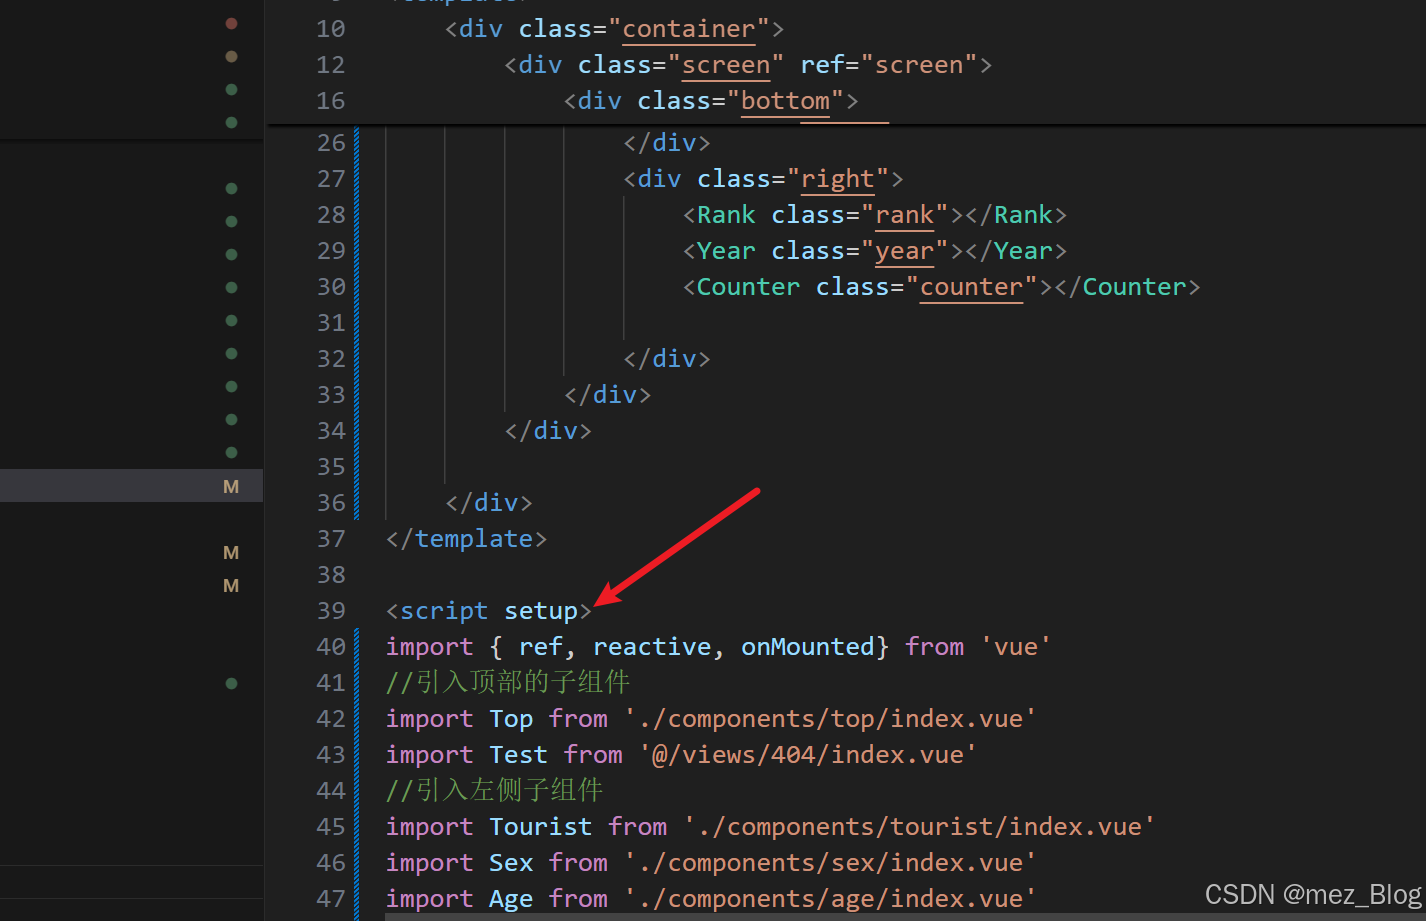Click the 'vue' string on line 40
This screenshot has height=921, width=1426.
tap(1016, 647)
